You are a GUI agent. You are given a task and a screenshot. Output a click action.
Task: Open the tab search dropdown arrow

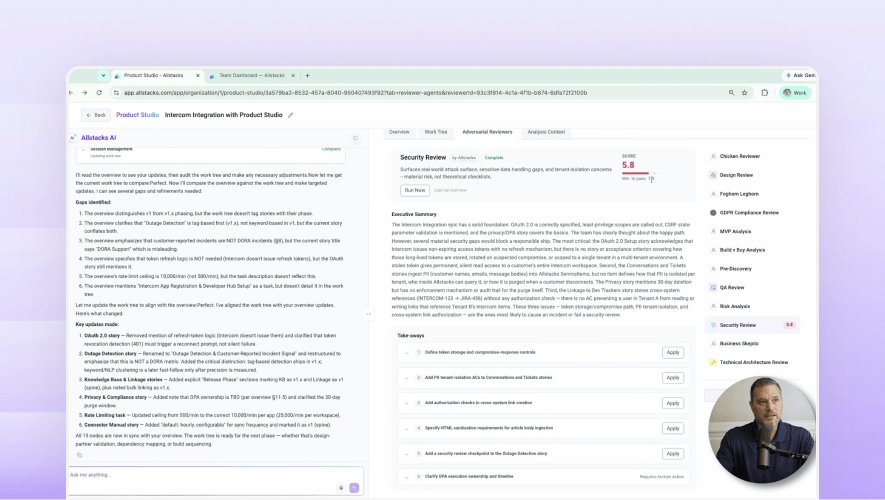[x=103, y=75]
